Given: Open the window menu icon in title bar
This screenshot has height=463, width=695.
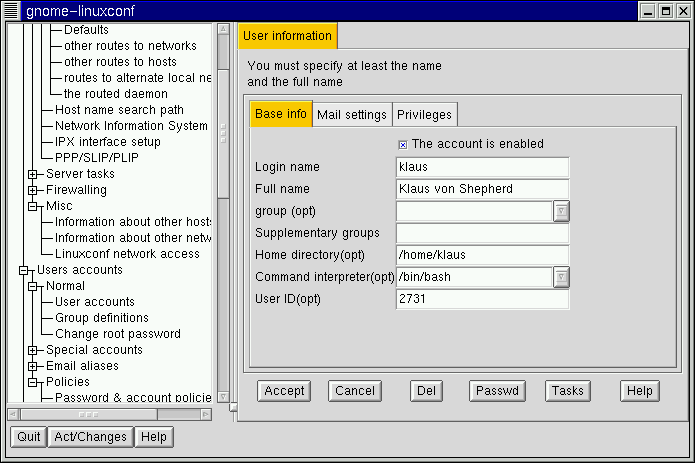Looking at the screenshot, I should coord(12,10).
